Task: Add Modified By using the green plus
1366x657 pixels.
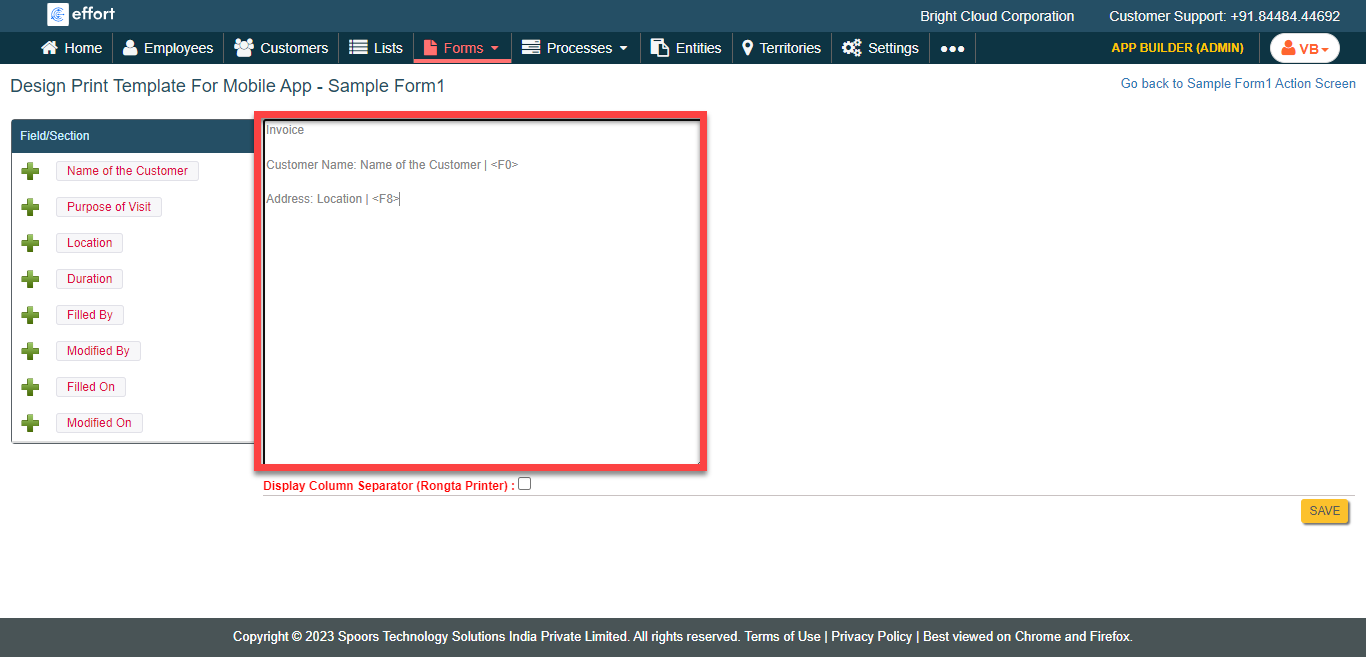Action: (x=30, y=351)
